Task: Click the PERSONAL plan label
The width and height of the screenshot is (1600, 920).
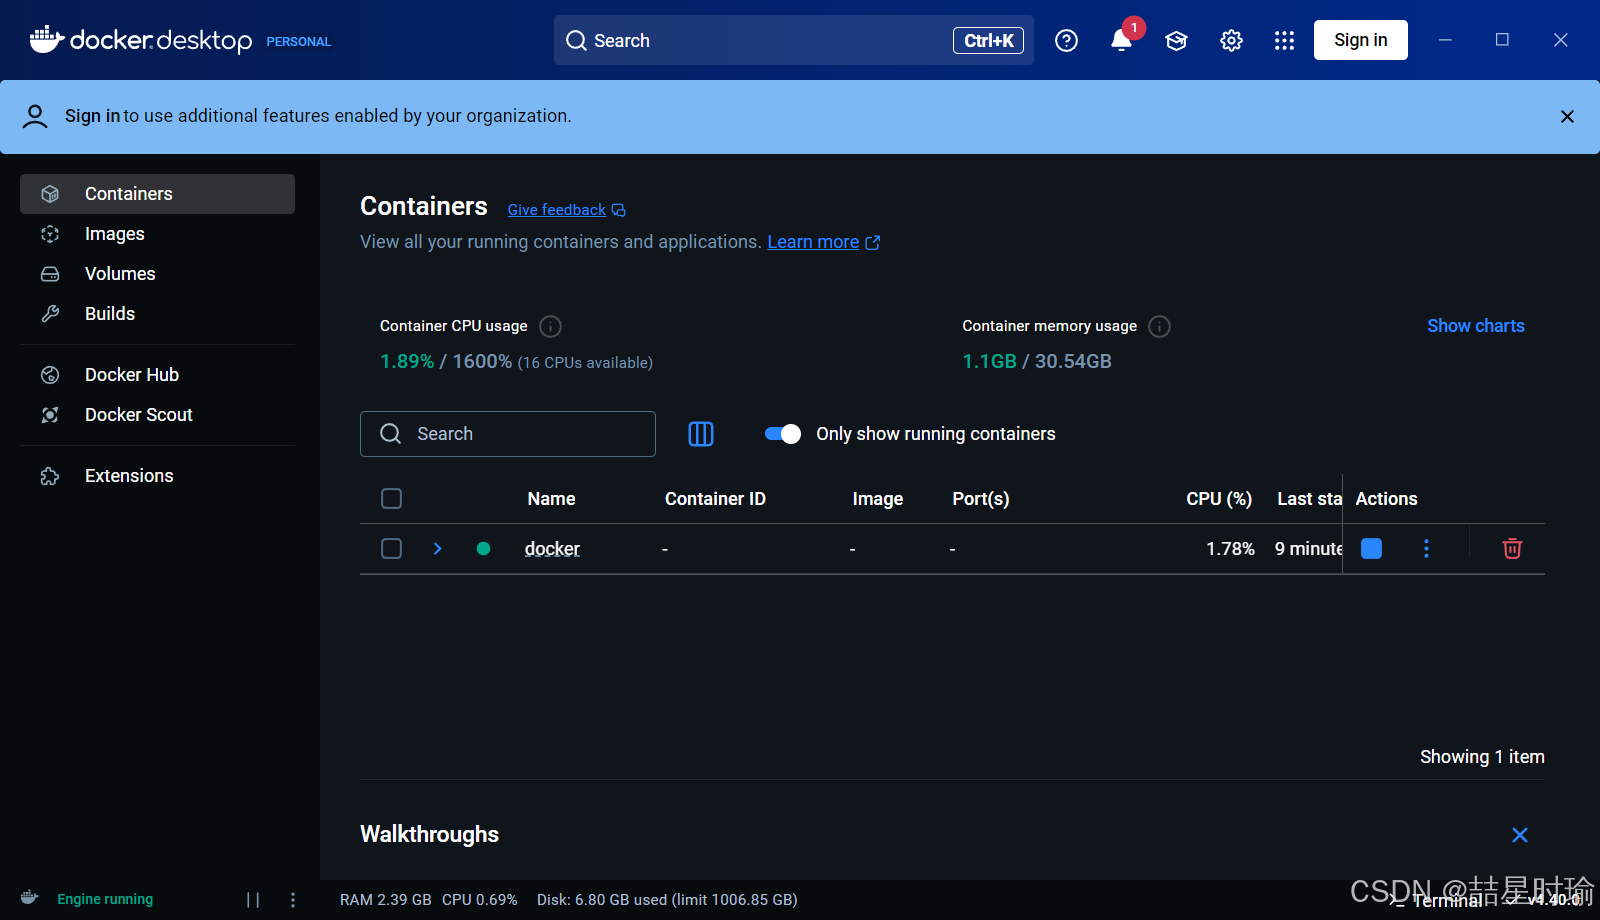Action: click(x=298, y=42)
